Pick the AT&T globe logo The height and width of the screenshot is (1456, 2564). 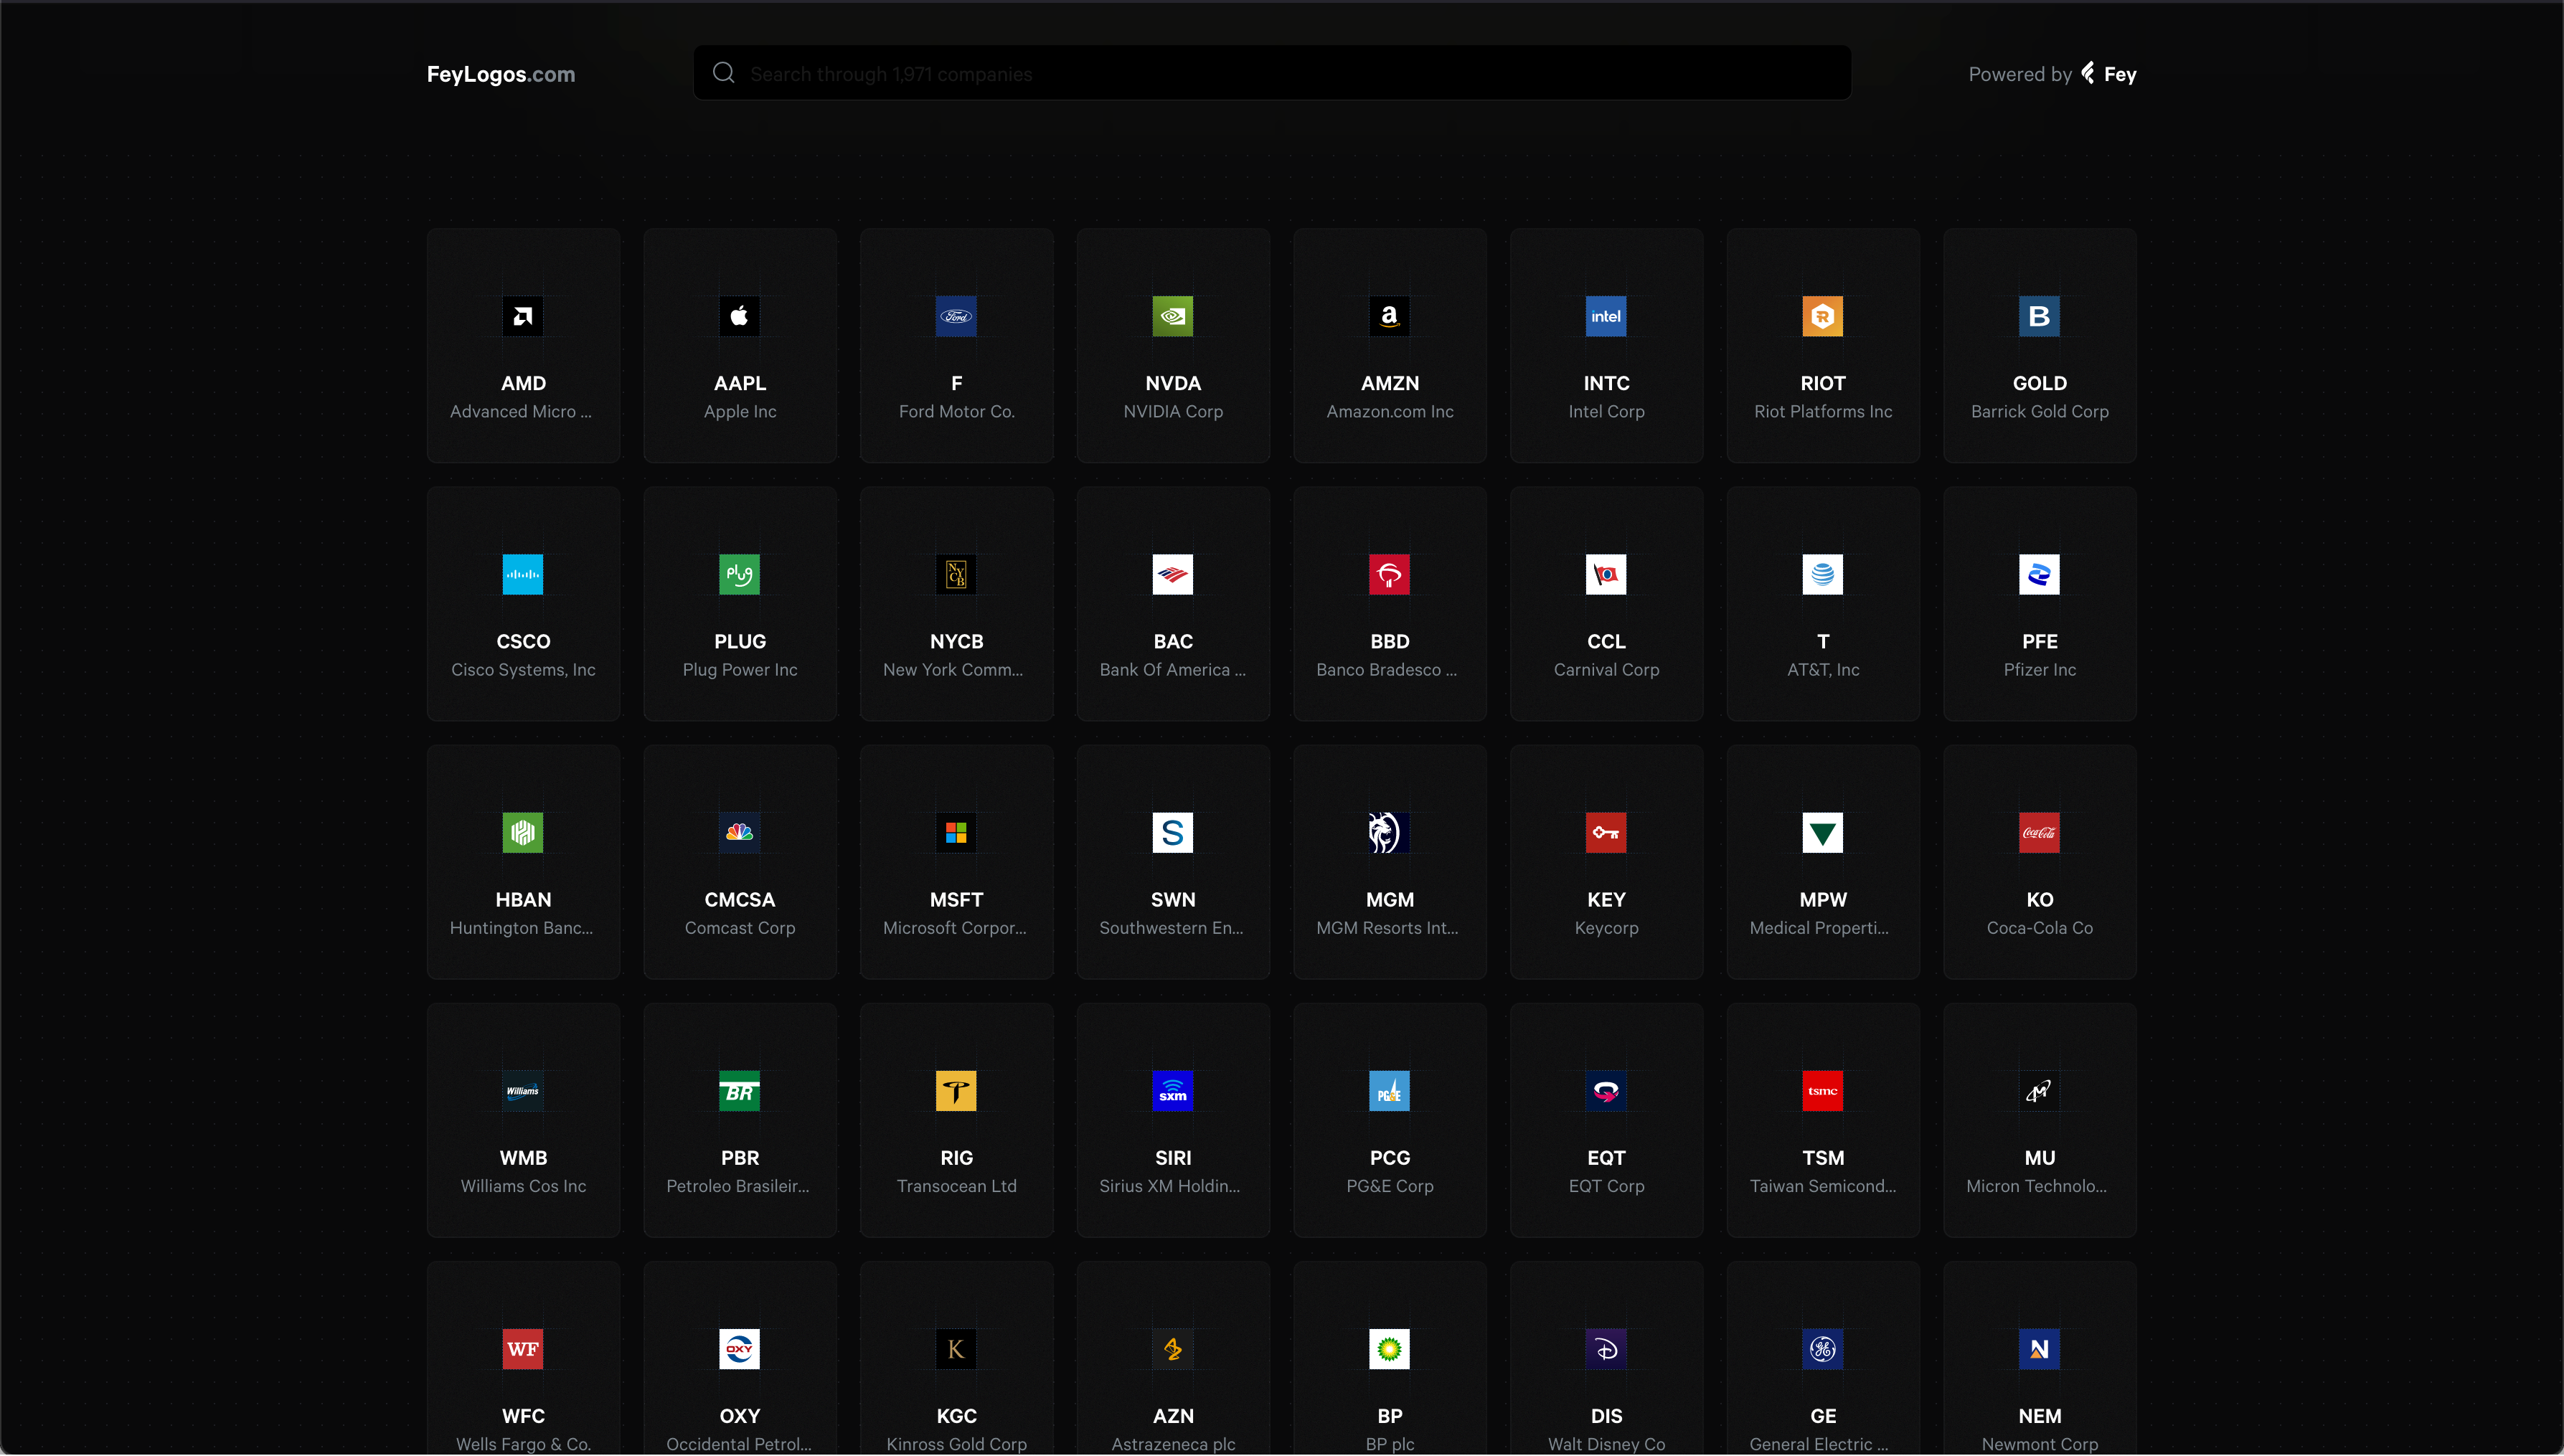pyautogui.click(x=1823, y=574)
